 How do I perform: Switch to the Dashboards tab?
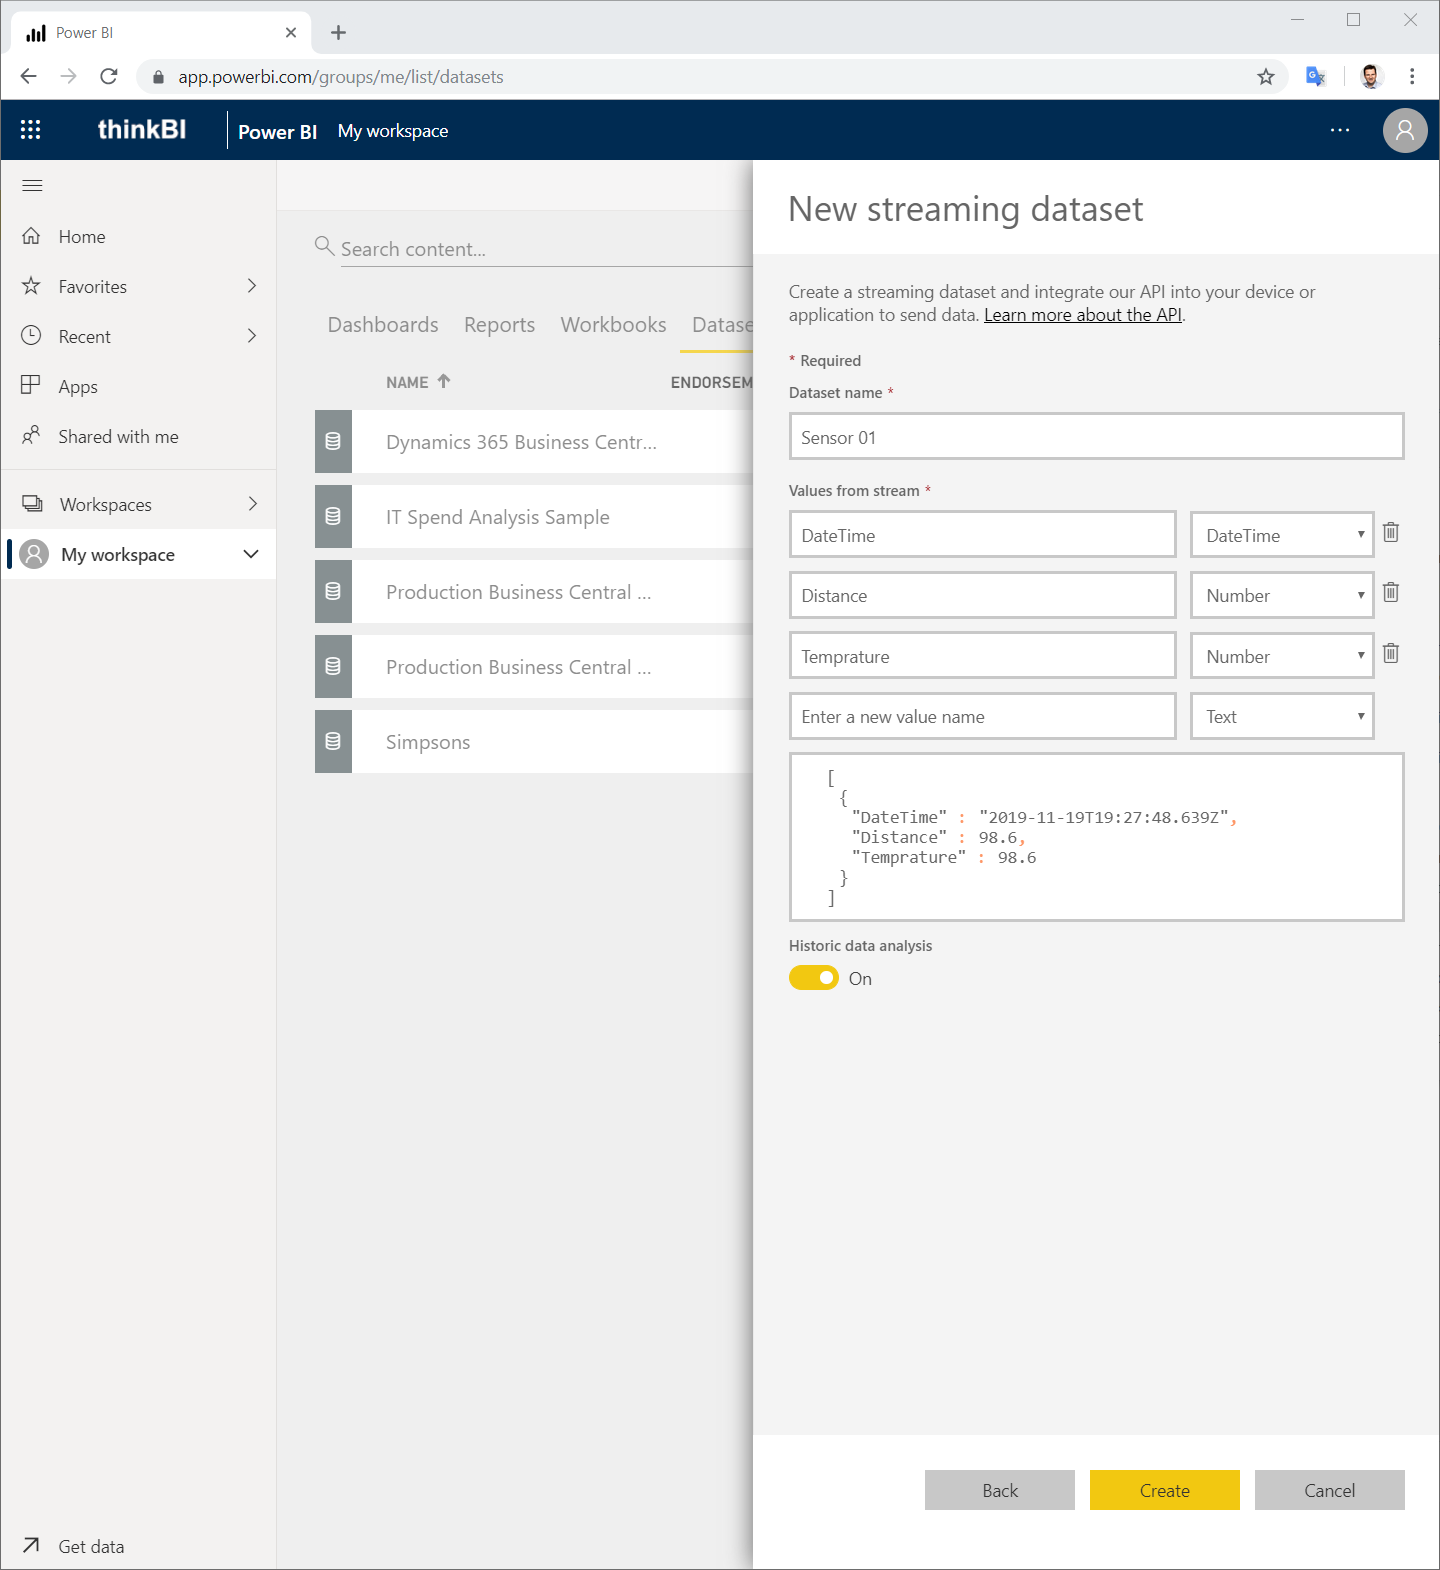click(x=383, y=325)
